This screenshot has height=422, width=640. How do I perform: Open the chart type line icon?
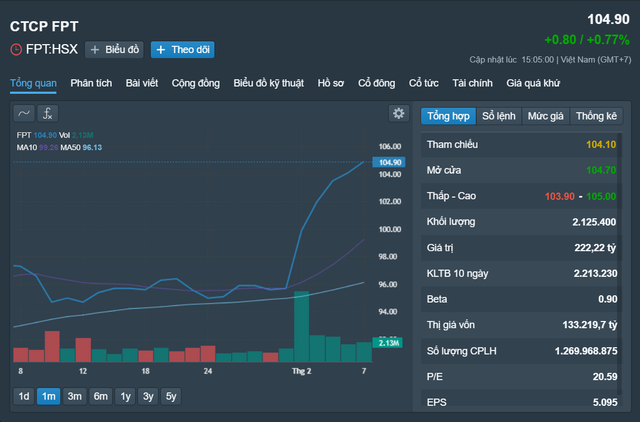click(24, 113)
